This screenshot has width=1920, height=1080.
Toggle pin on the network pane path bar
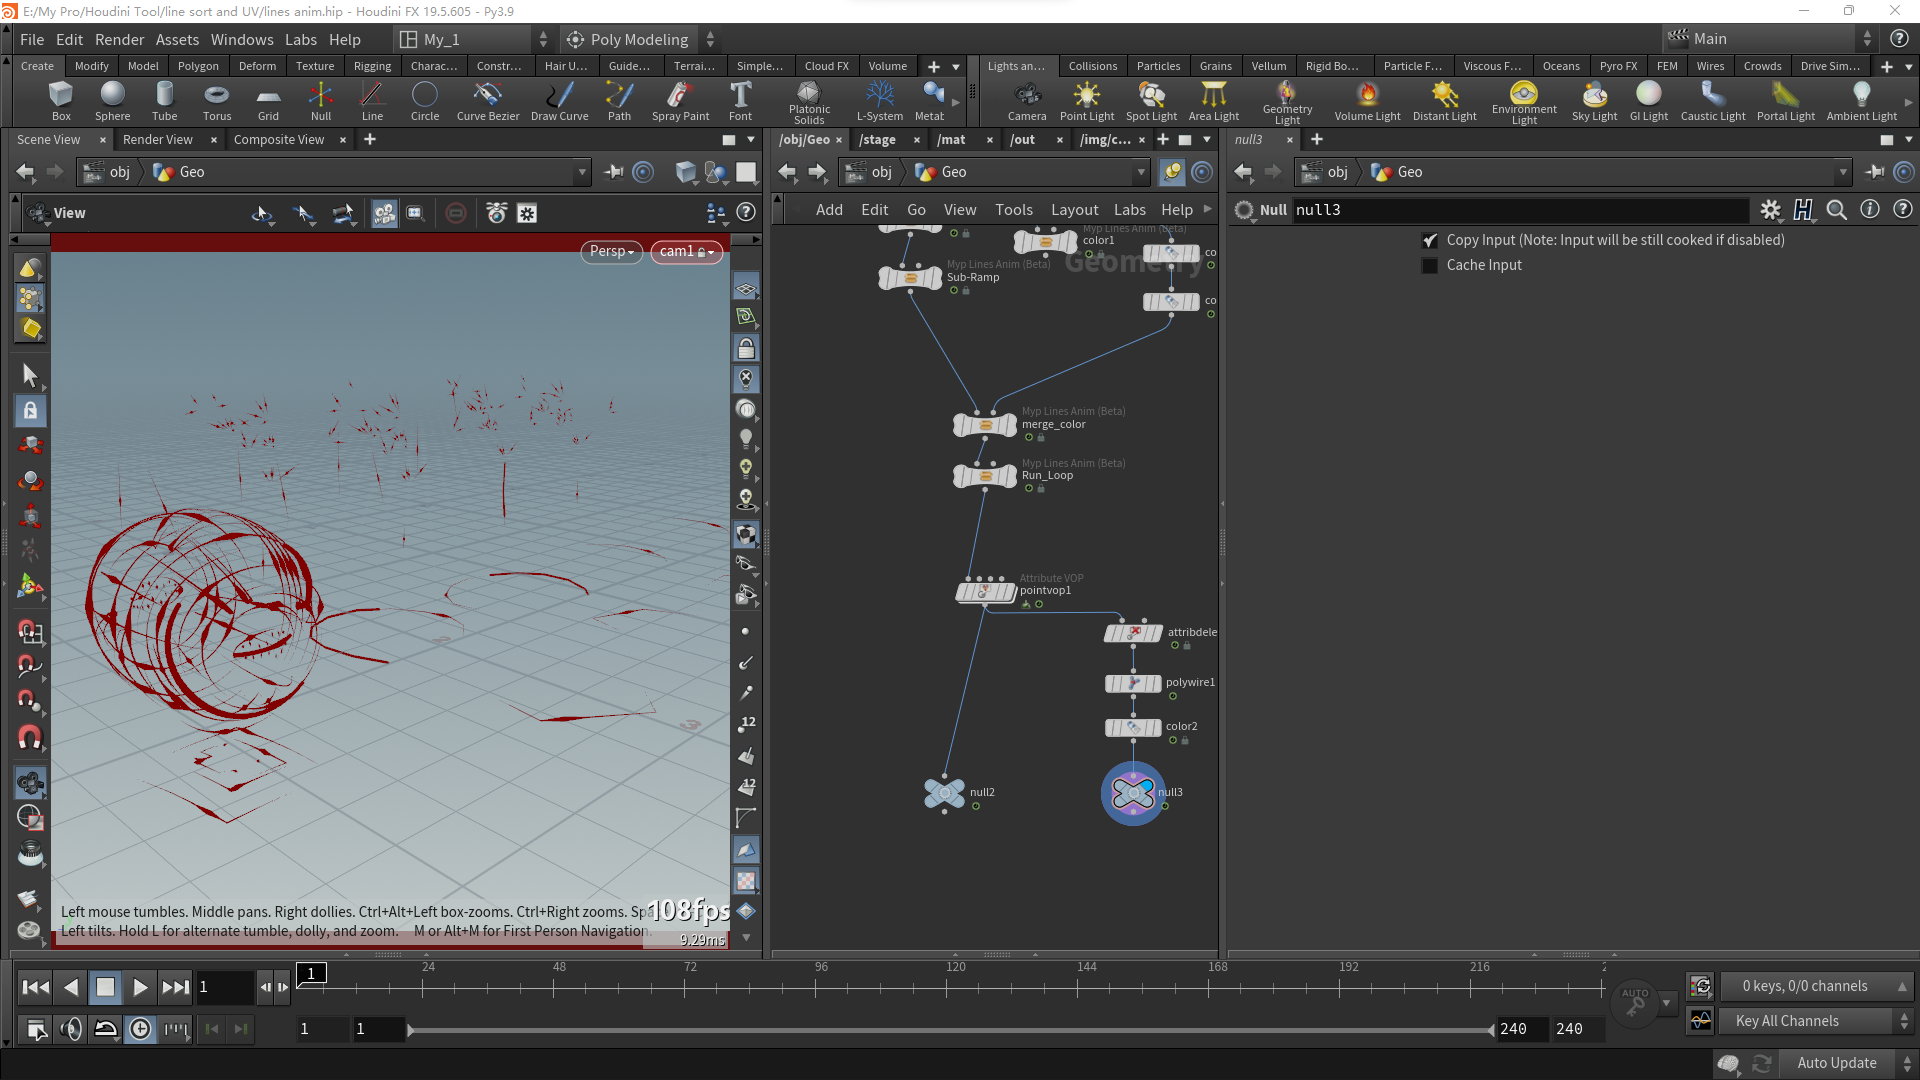[1172, 172]
